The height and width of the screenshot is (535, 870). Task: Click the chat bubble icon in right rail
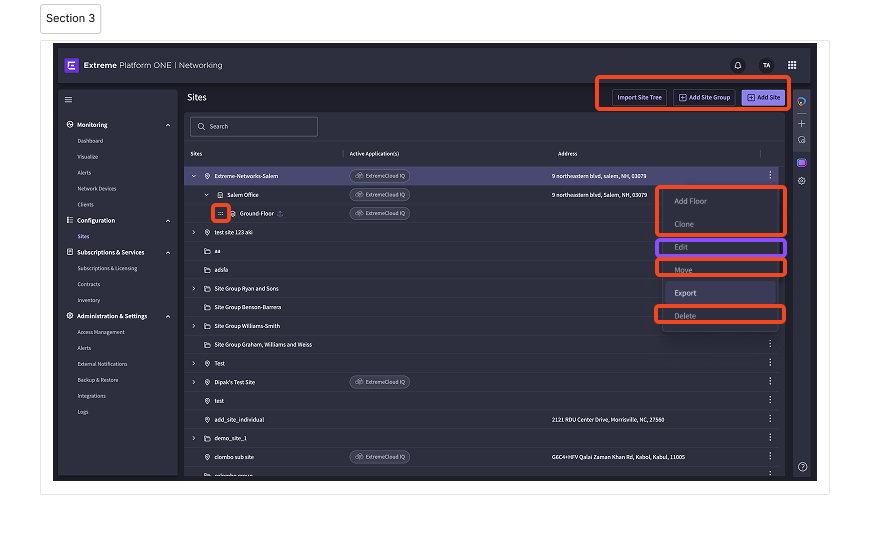(801, 140)
